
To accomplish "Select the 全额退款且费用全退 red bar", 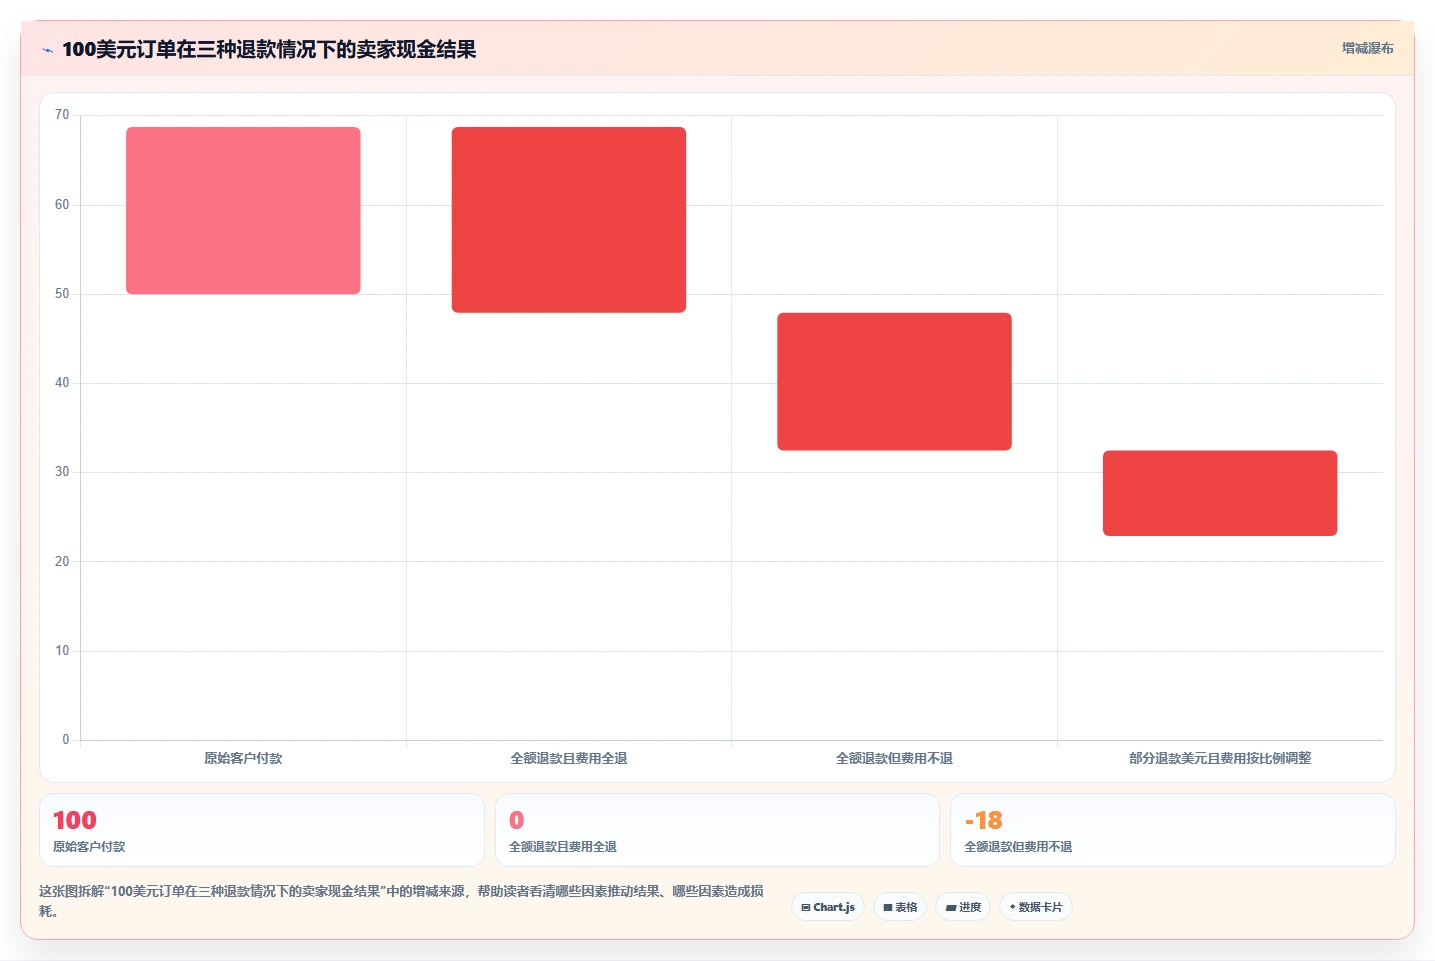I will [569, 220].
